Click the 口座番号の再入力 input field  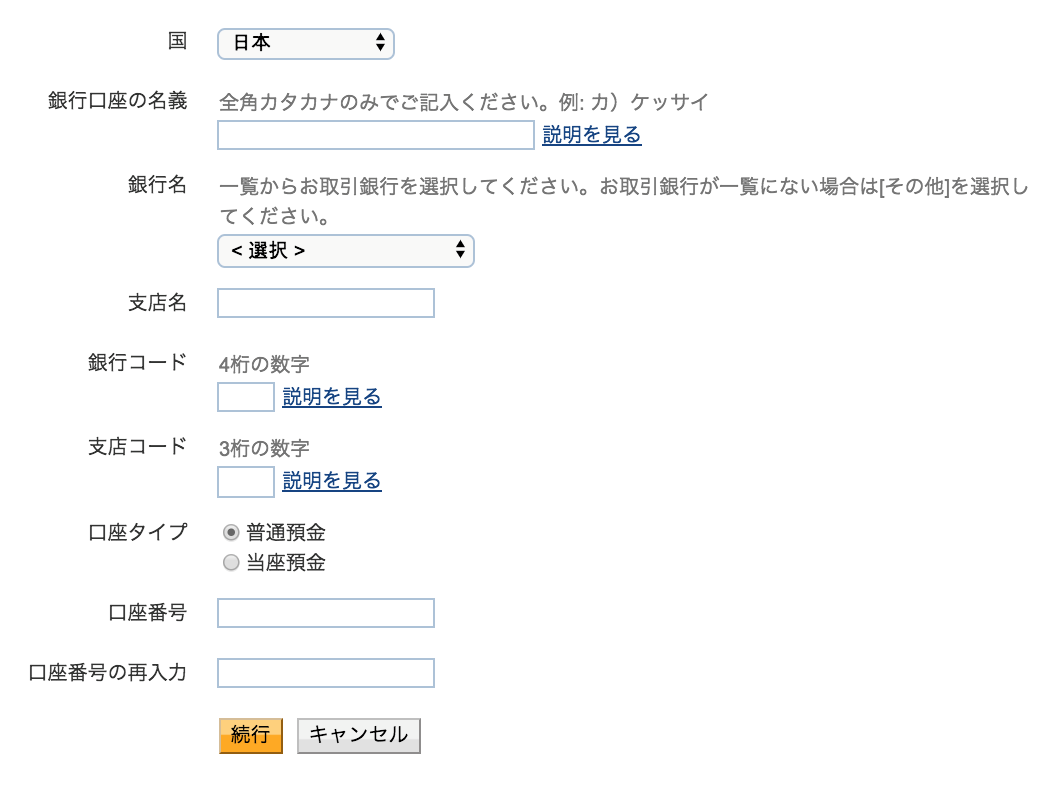326,673
